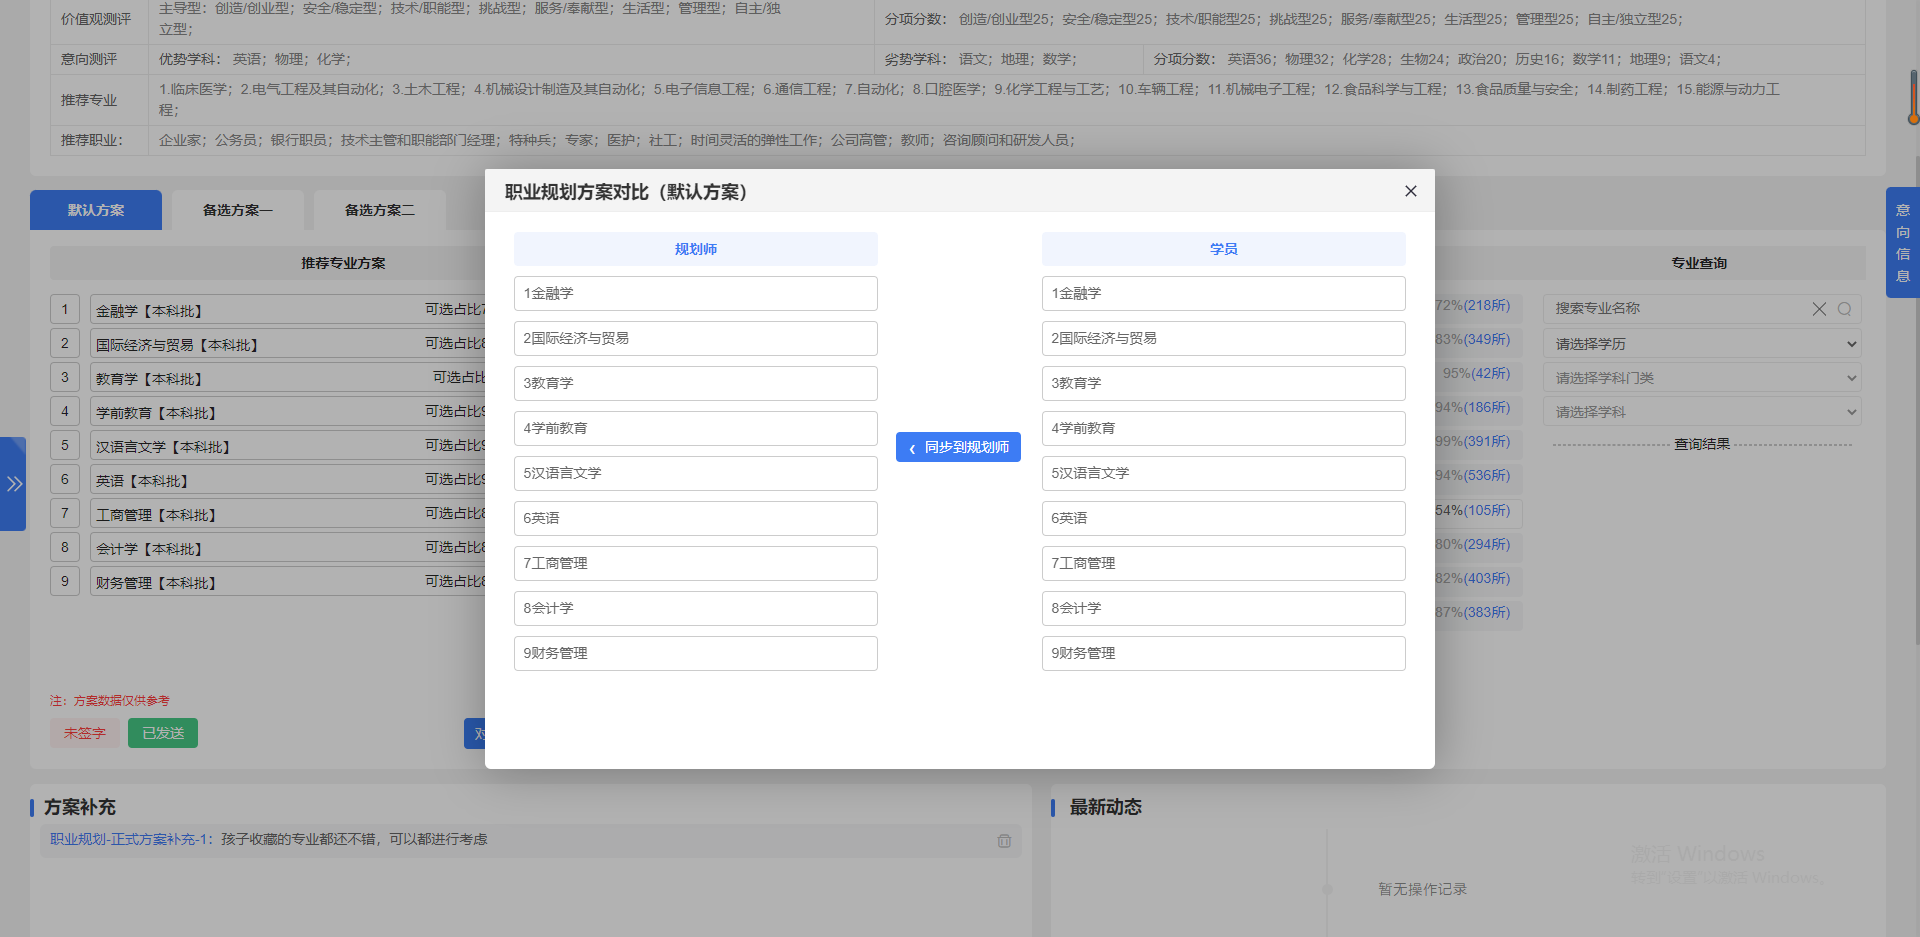This screenshot has height=937, width=1920.
Task: Expand the collapsed left sidebar chevron
Action: [14, 484]
